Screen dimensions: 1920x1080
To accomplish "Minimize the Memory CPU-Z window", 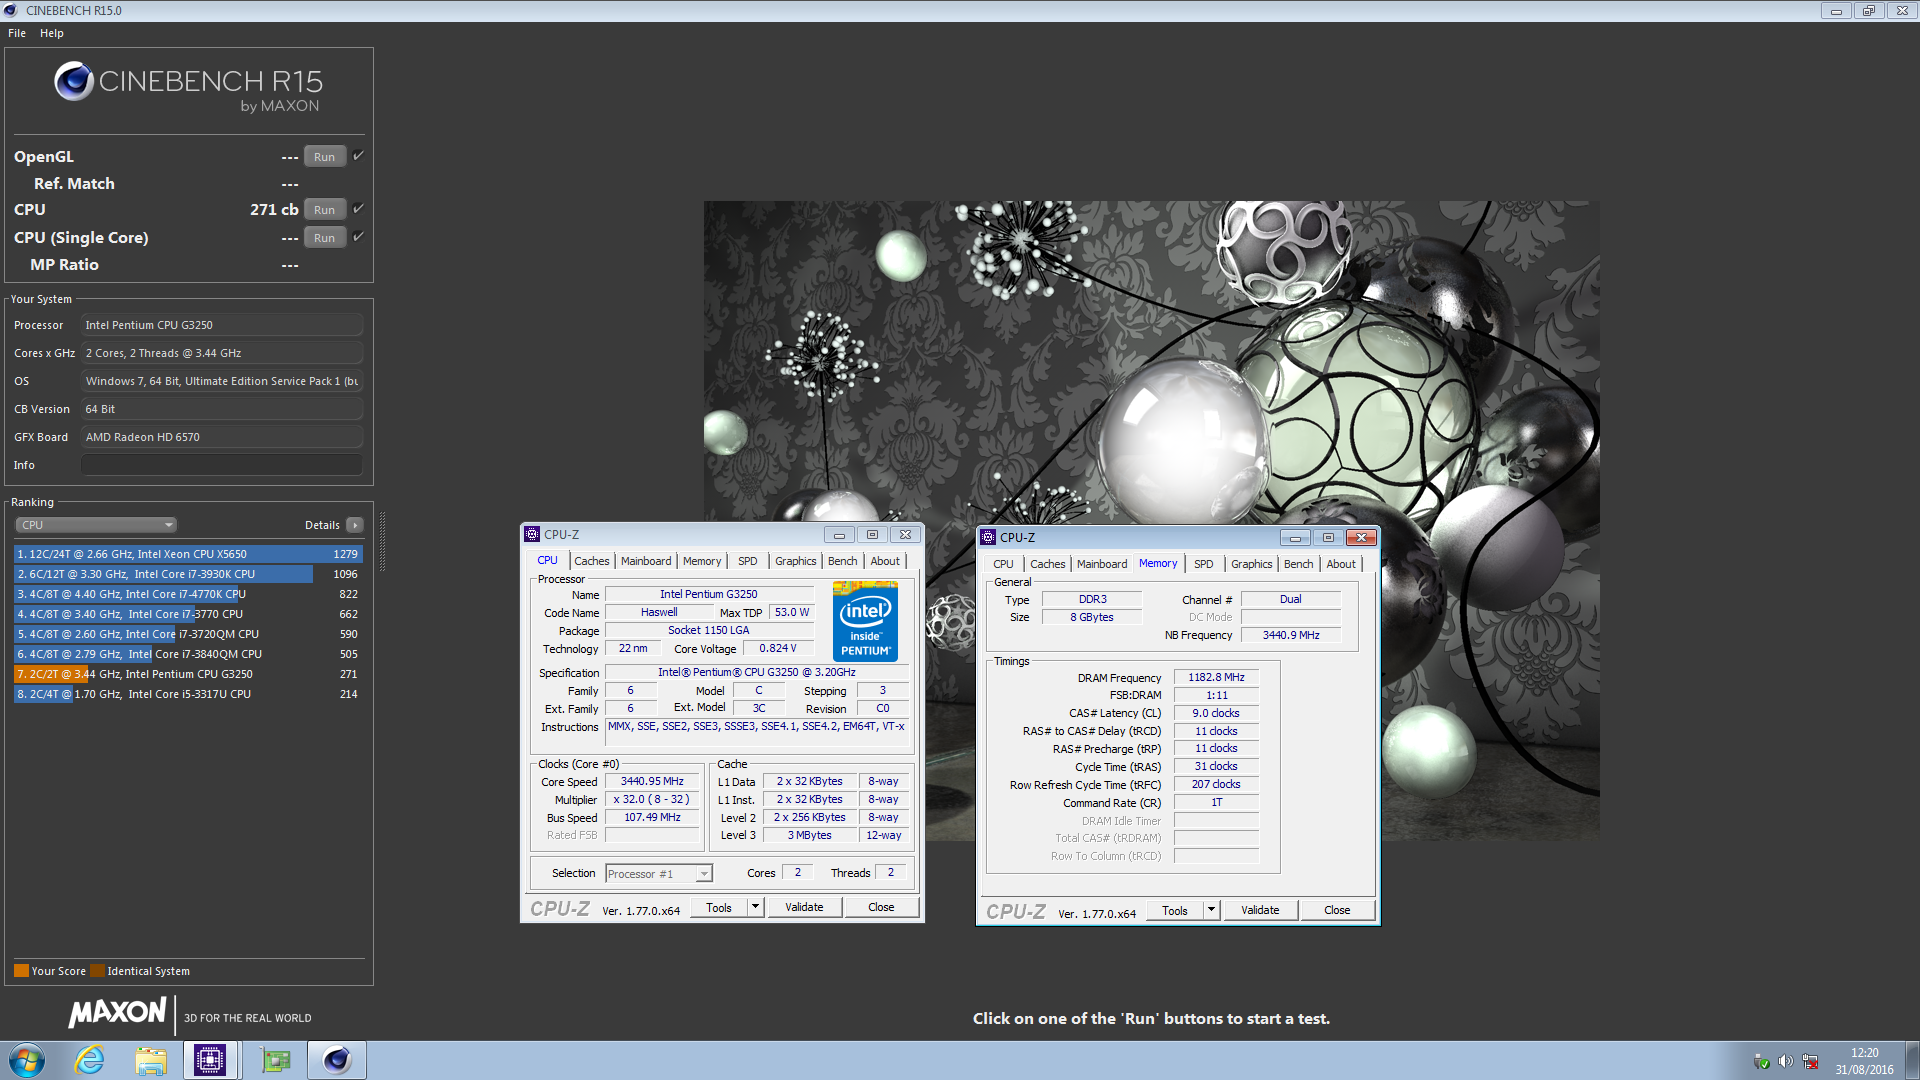I will (x=1295, y=538).
